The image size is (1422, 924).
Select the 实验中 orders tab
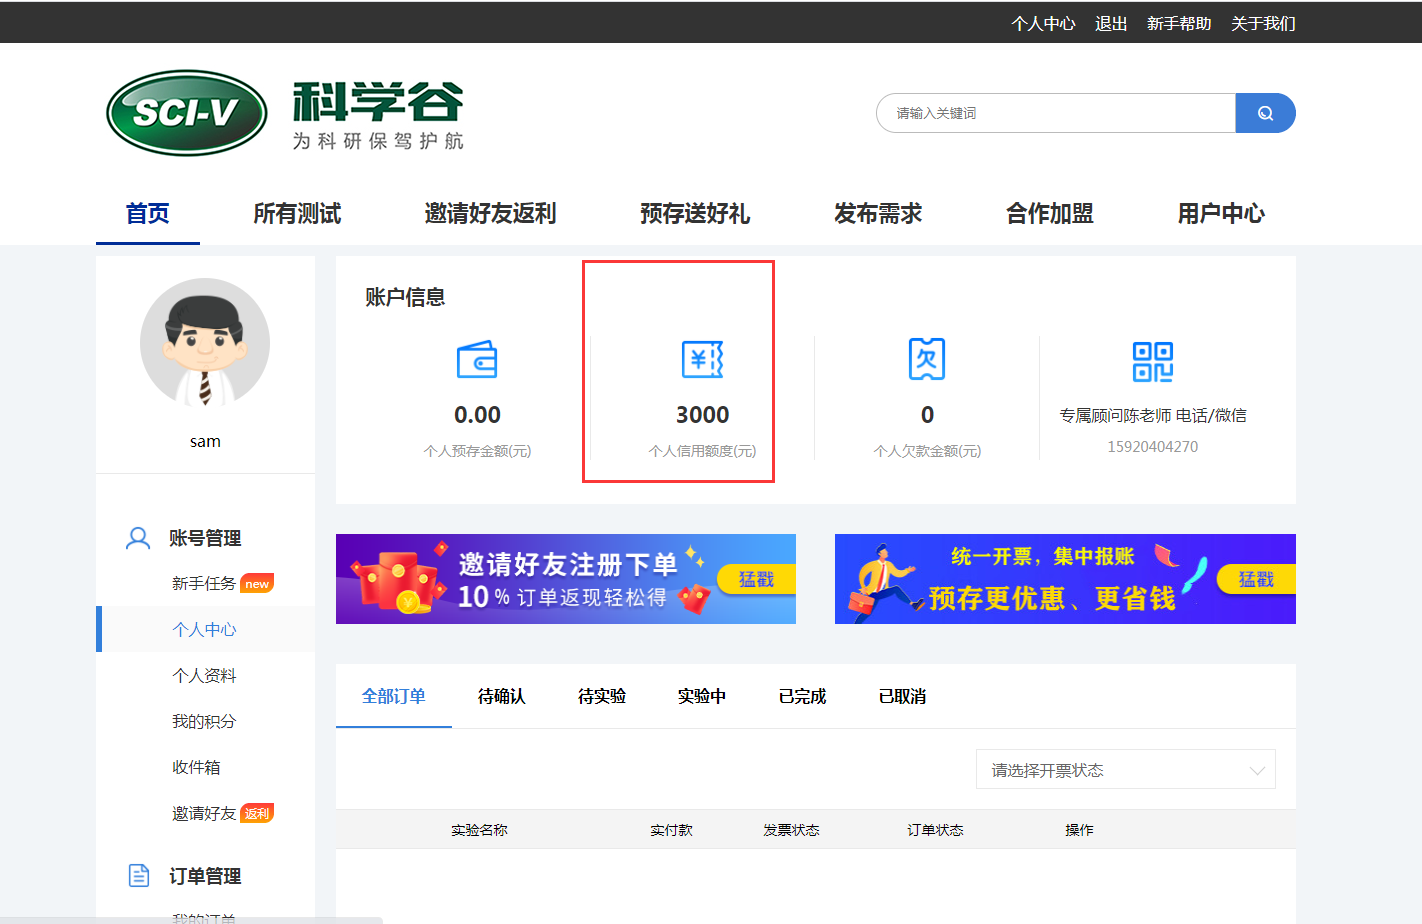click(701, 696)
